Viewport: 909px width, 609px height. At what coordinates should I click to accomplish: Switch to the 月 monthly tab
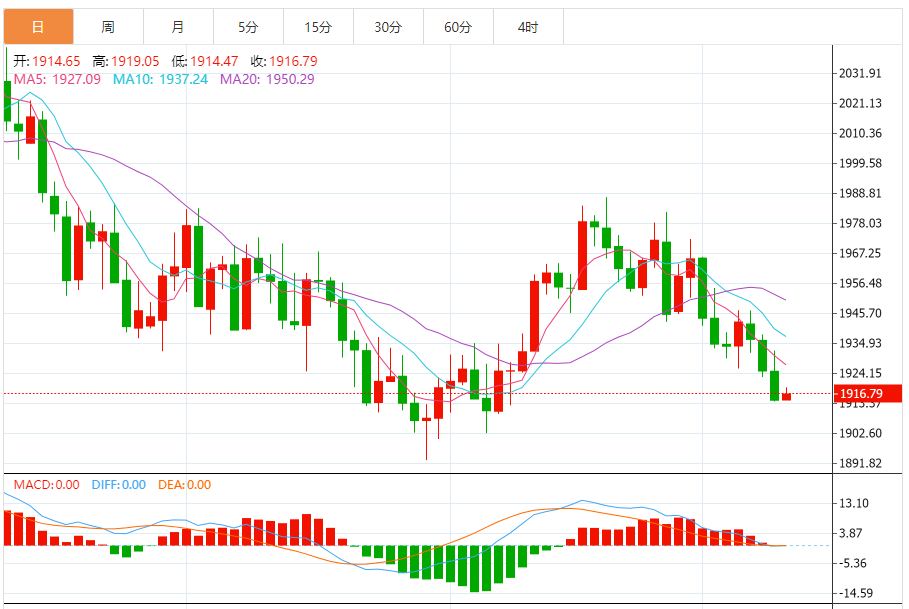[178, 27]
